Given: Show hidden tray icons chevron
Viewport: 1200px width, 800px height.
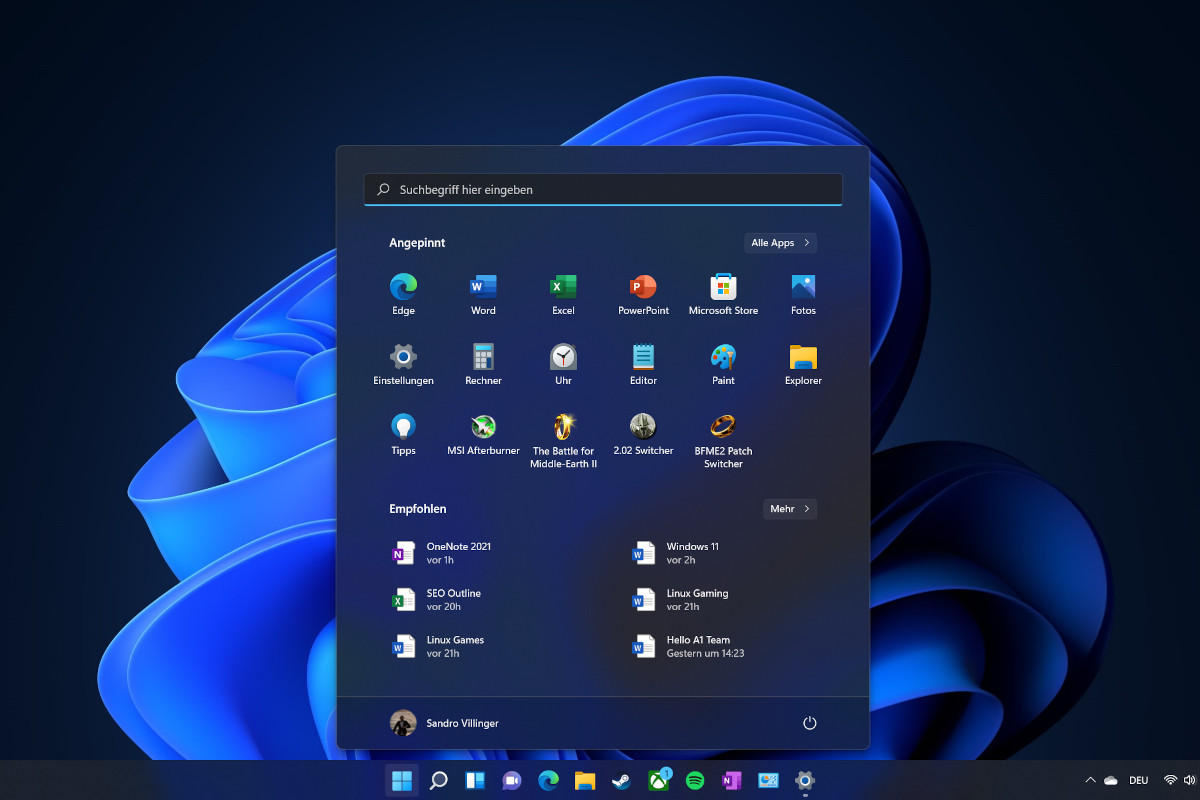Looking at the screenshot, I should (x=1090, y=780).
